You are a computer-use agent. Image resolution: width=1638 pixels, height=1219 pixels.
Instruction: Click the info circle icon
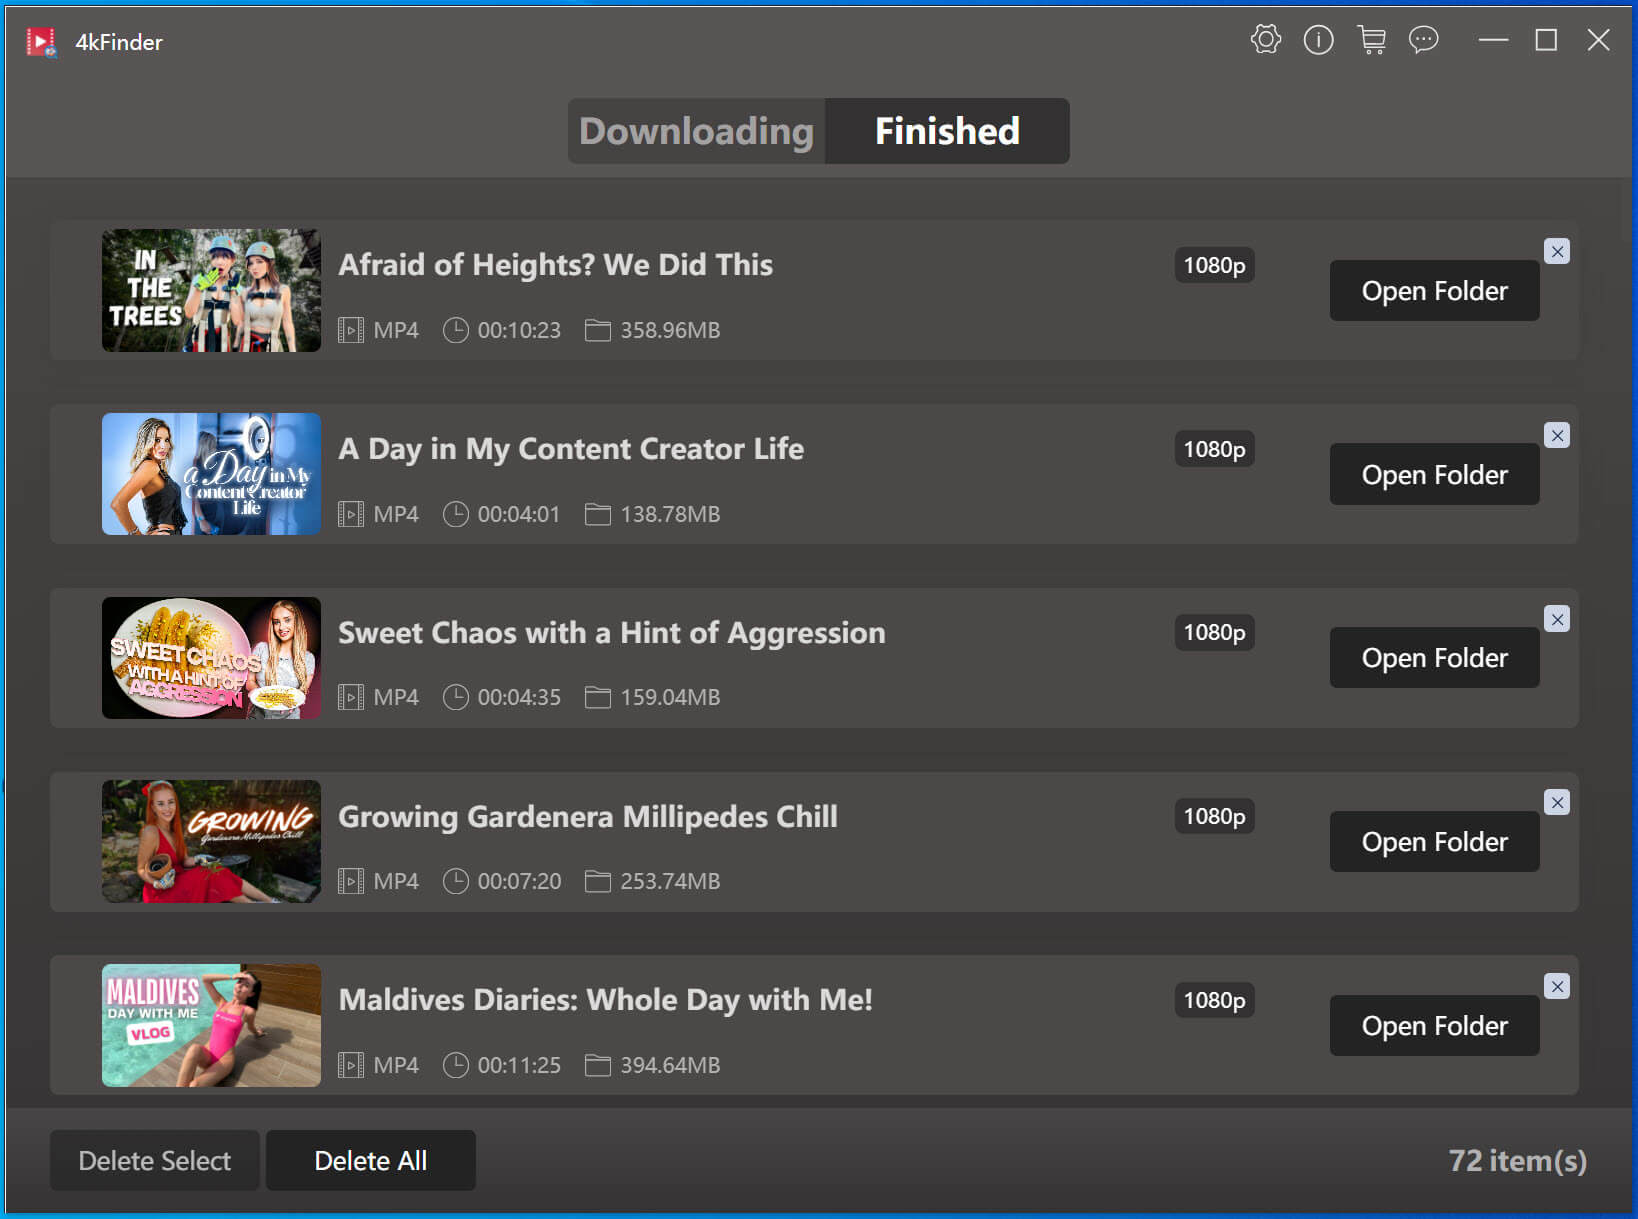(1318, 40)
